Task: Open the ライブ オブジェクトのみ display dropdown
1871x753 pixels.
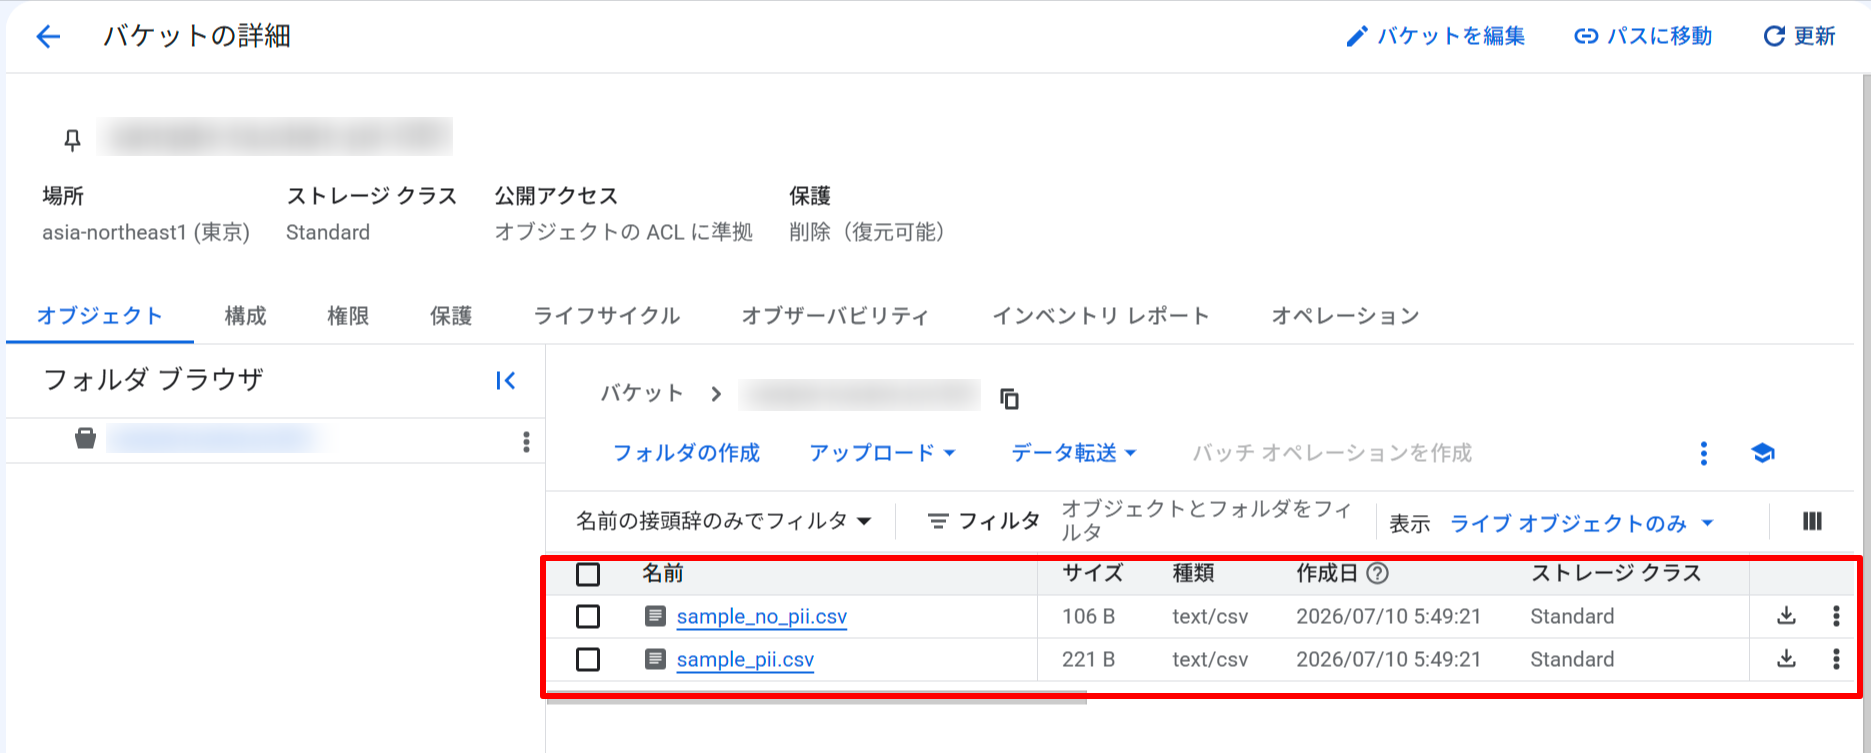Action: click(x=1582, y=523)
